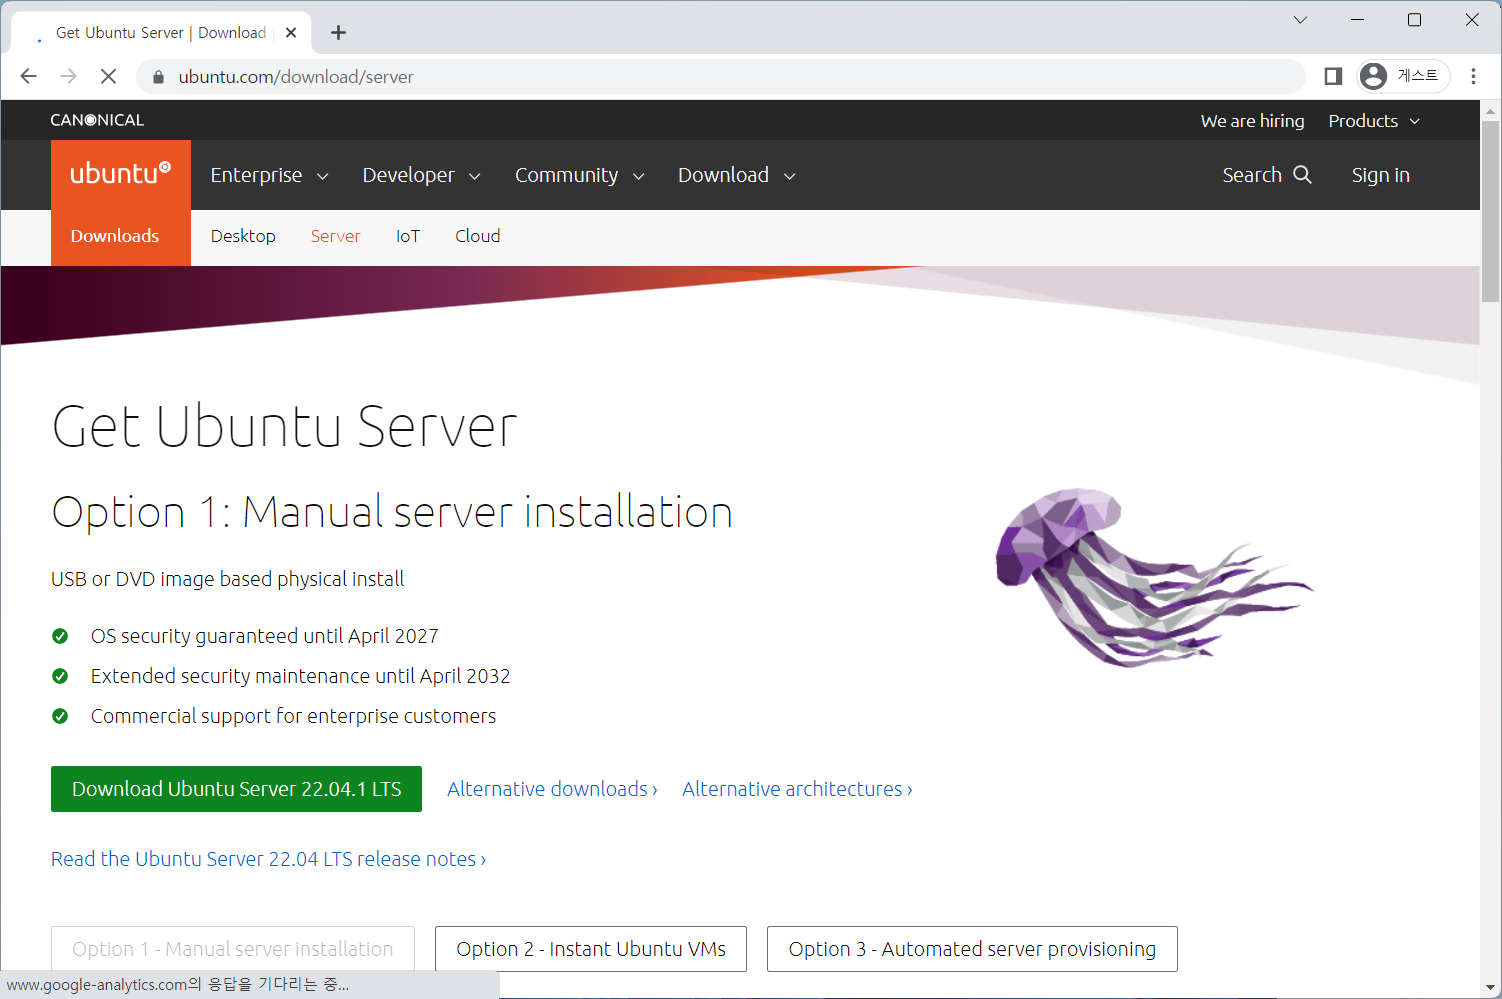The image size is (1502, 999).
Task: Expand the Enterprise menu
Action: [268, 174]
